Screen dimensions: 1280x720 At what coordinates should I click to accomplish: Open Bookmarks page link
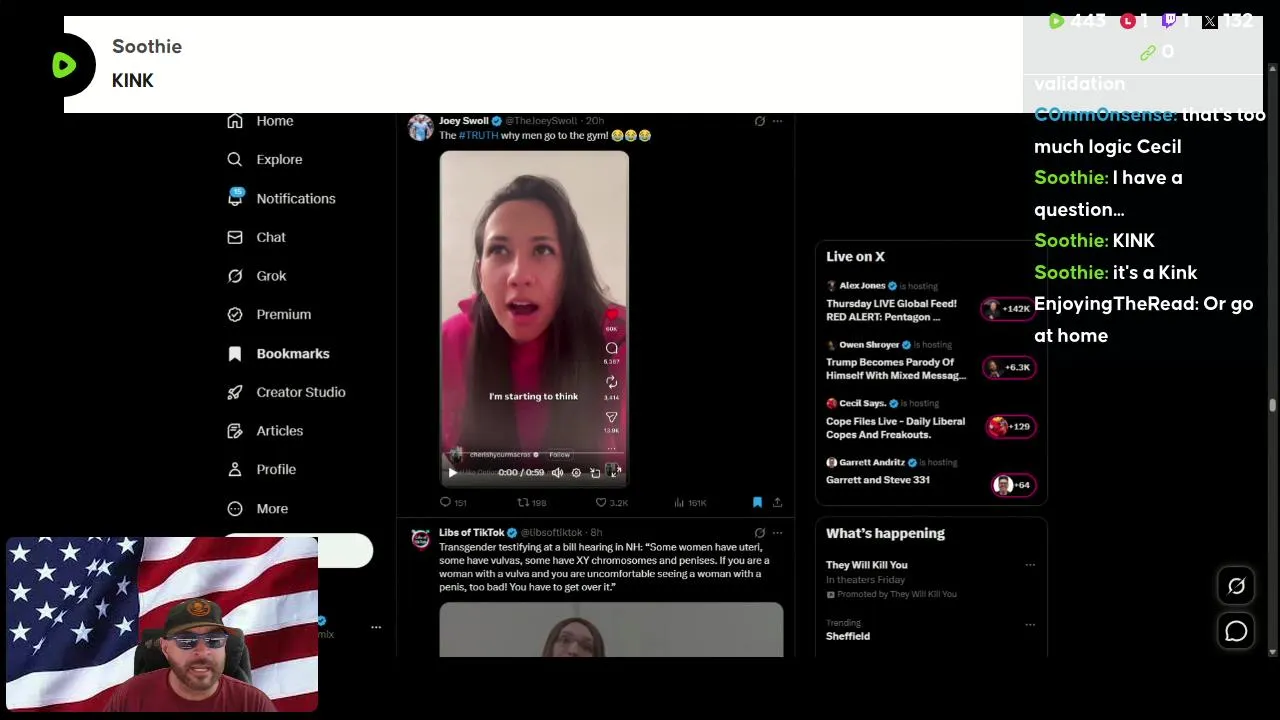click(293, 353)
